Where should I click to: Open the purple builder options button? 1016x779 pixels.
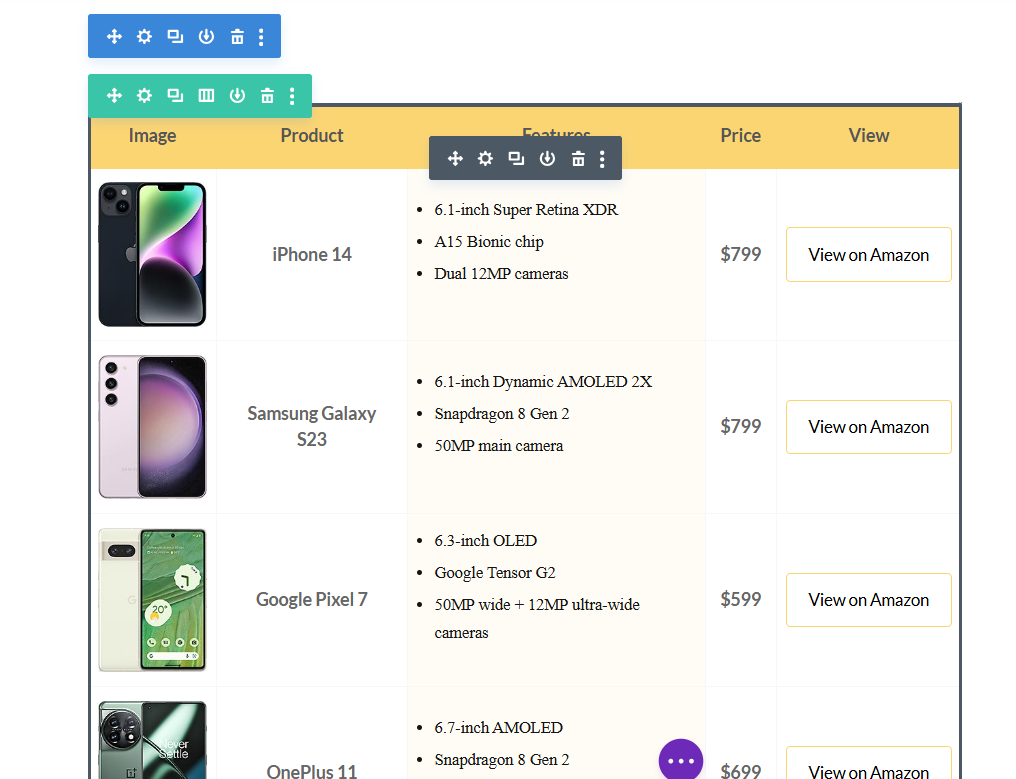pos(680,760)
